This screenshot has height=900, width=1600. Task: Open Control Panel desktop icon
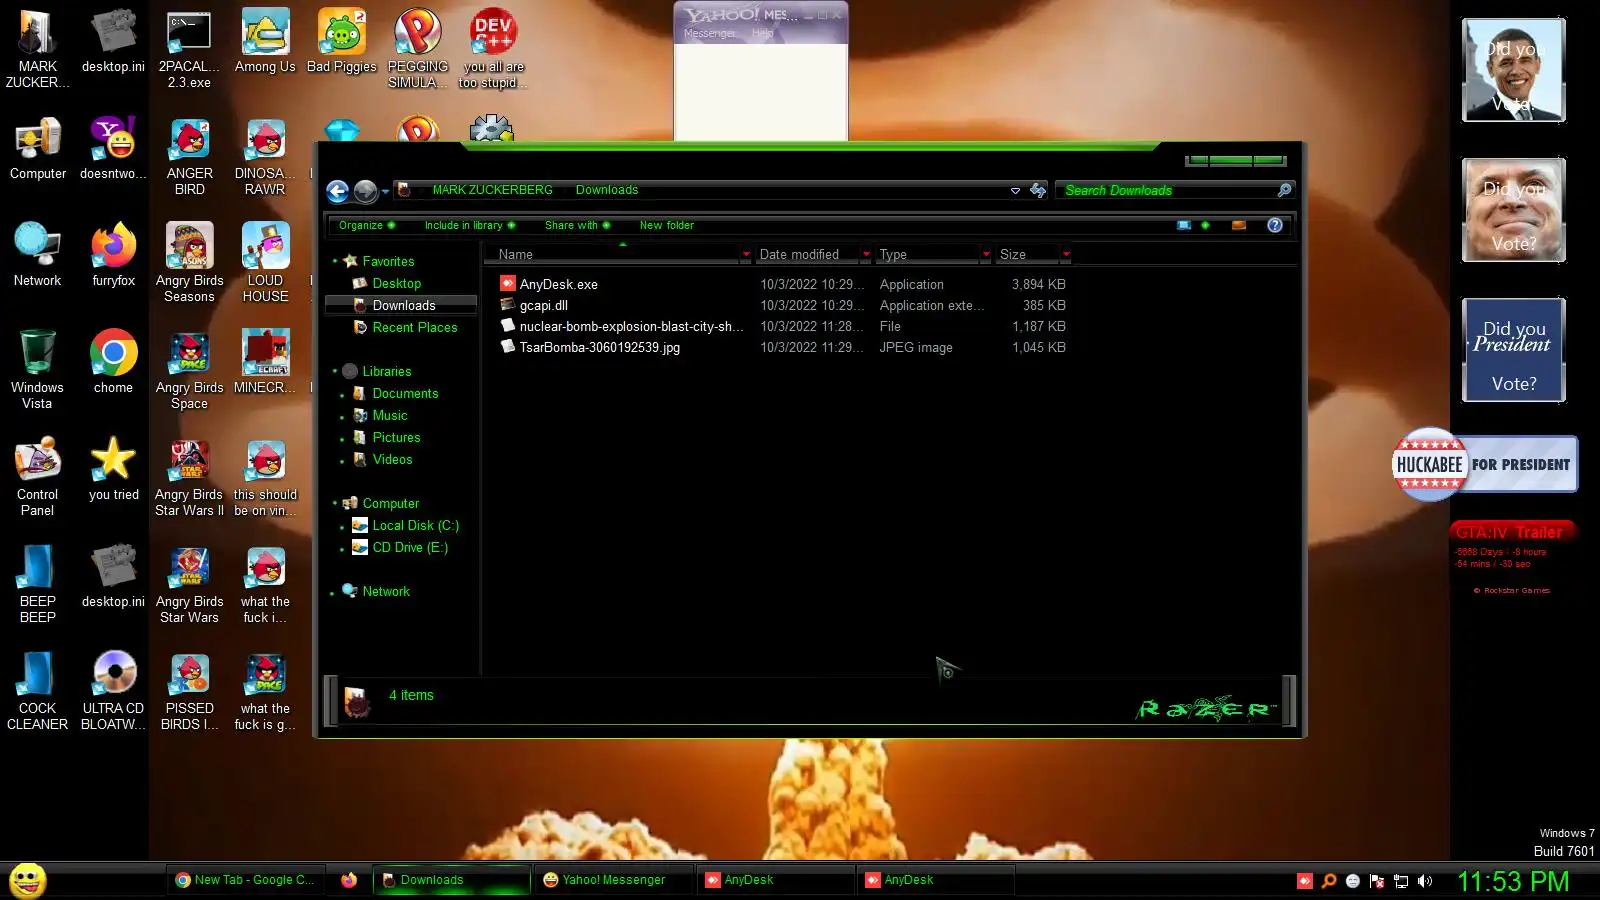point(37,477)
